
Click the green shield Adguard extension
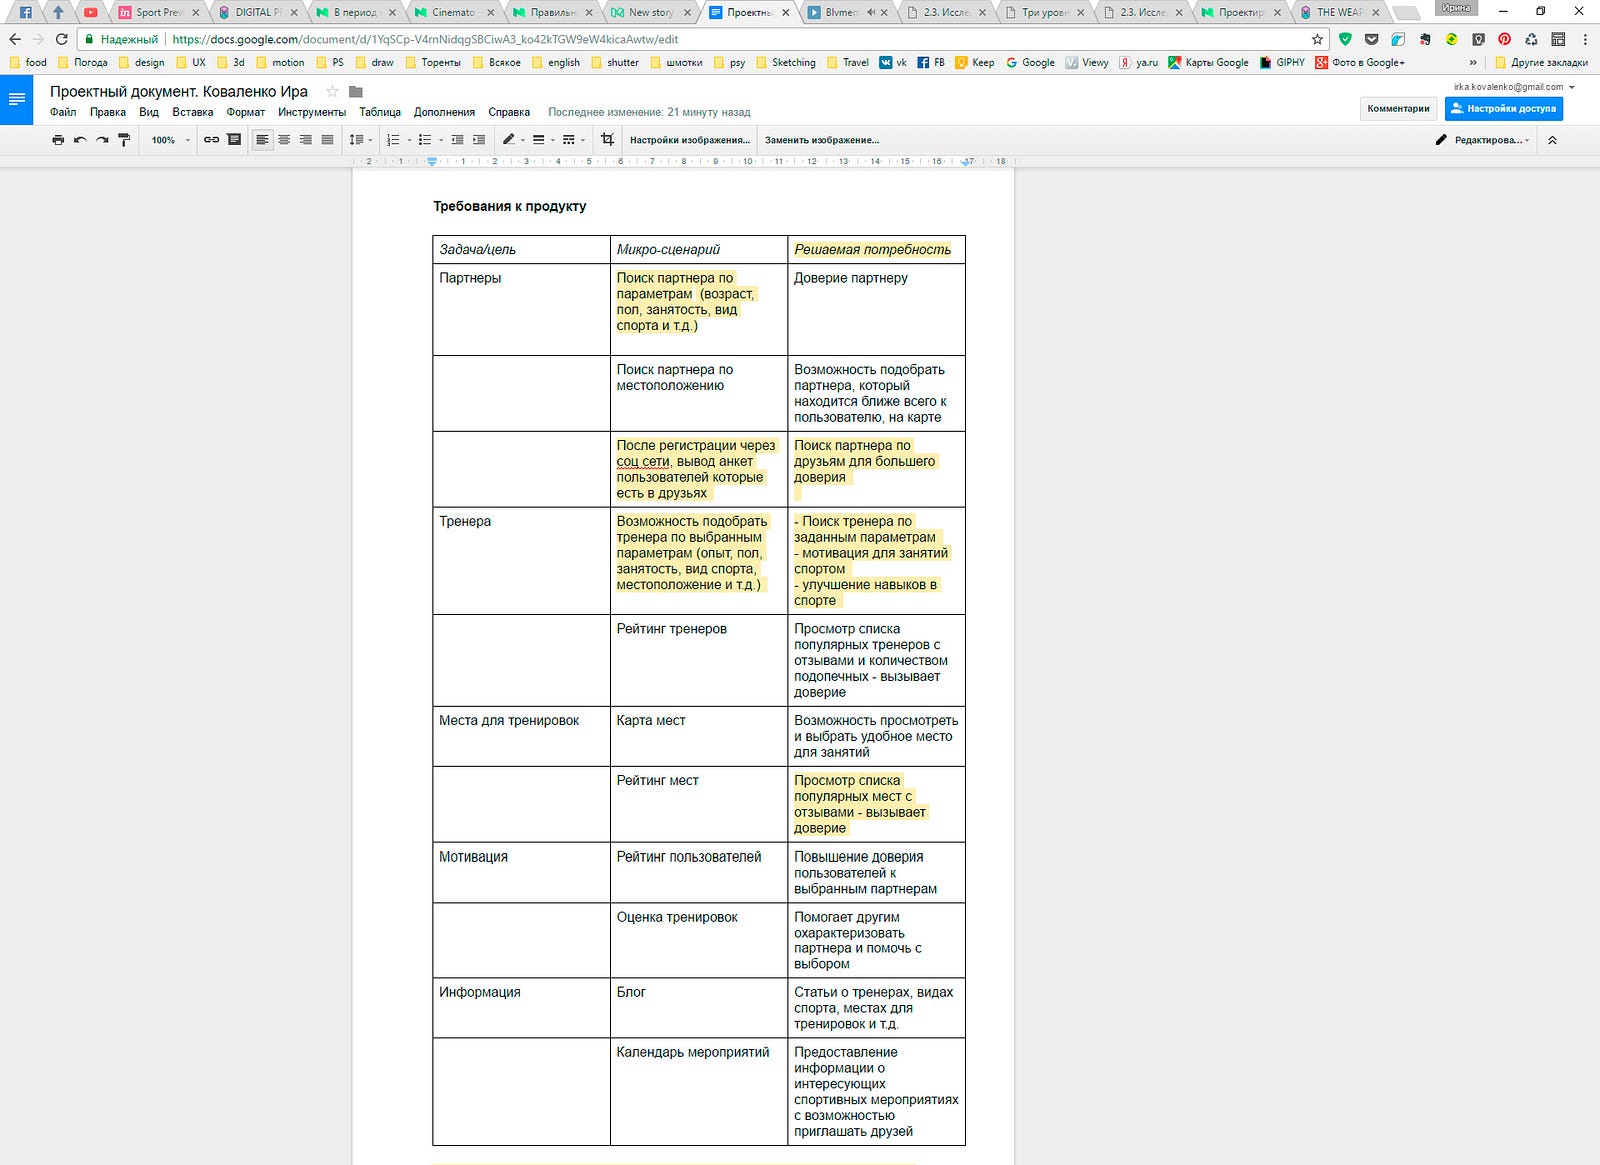1345,39
